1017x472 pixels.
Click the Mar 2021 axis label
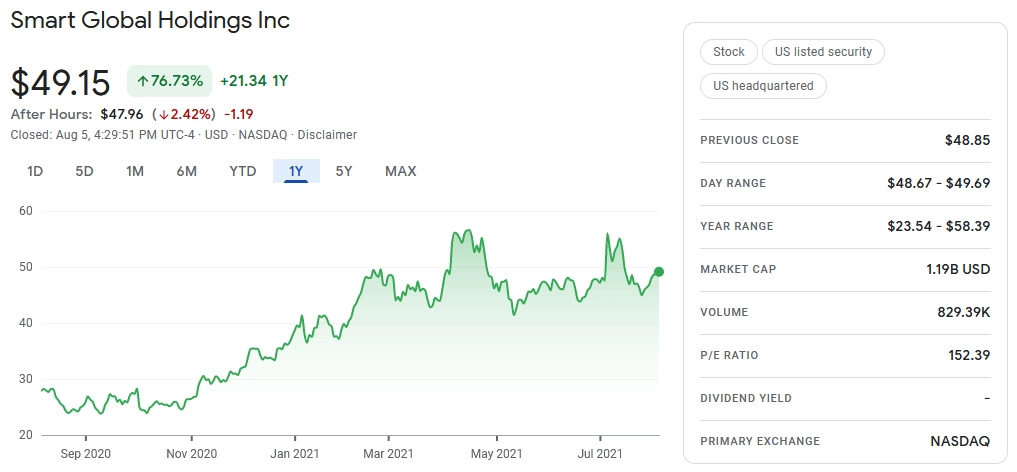coord(388,453)
